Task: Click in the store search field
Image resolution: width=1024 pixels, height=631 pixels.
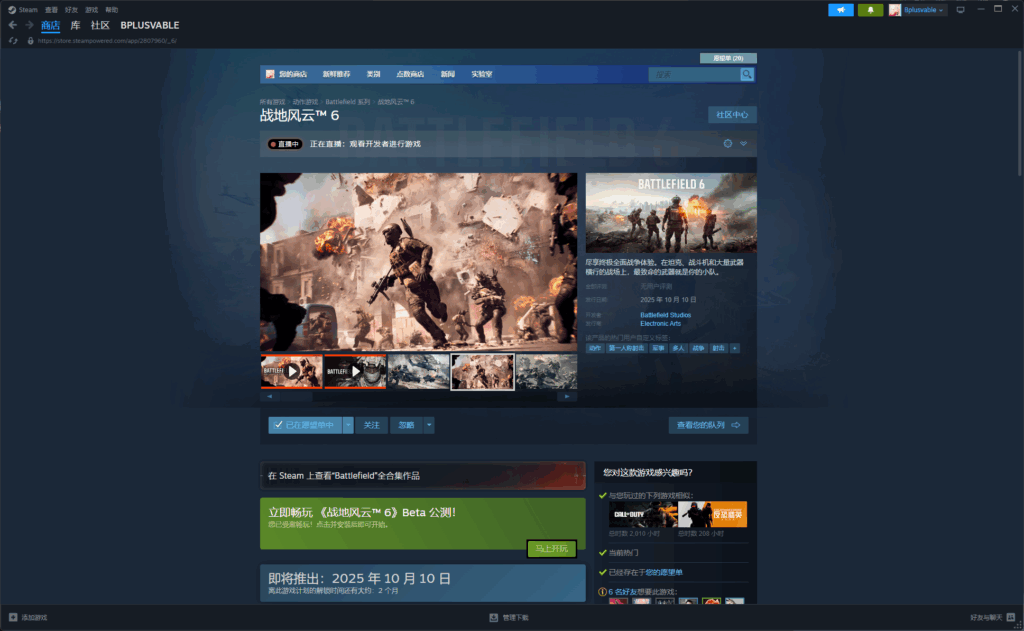Action: pyautogui.click(x=694, y=74)
